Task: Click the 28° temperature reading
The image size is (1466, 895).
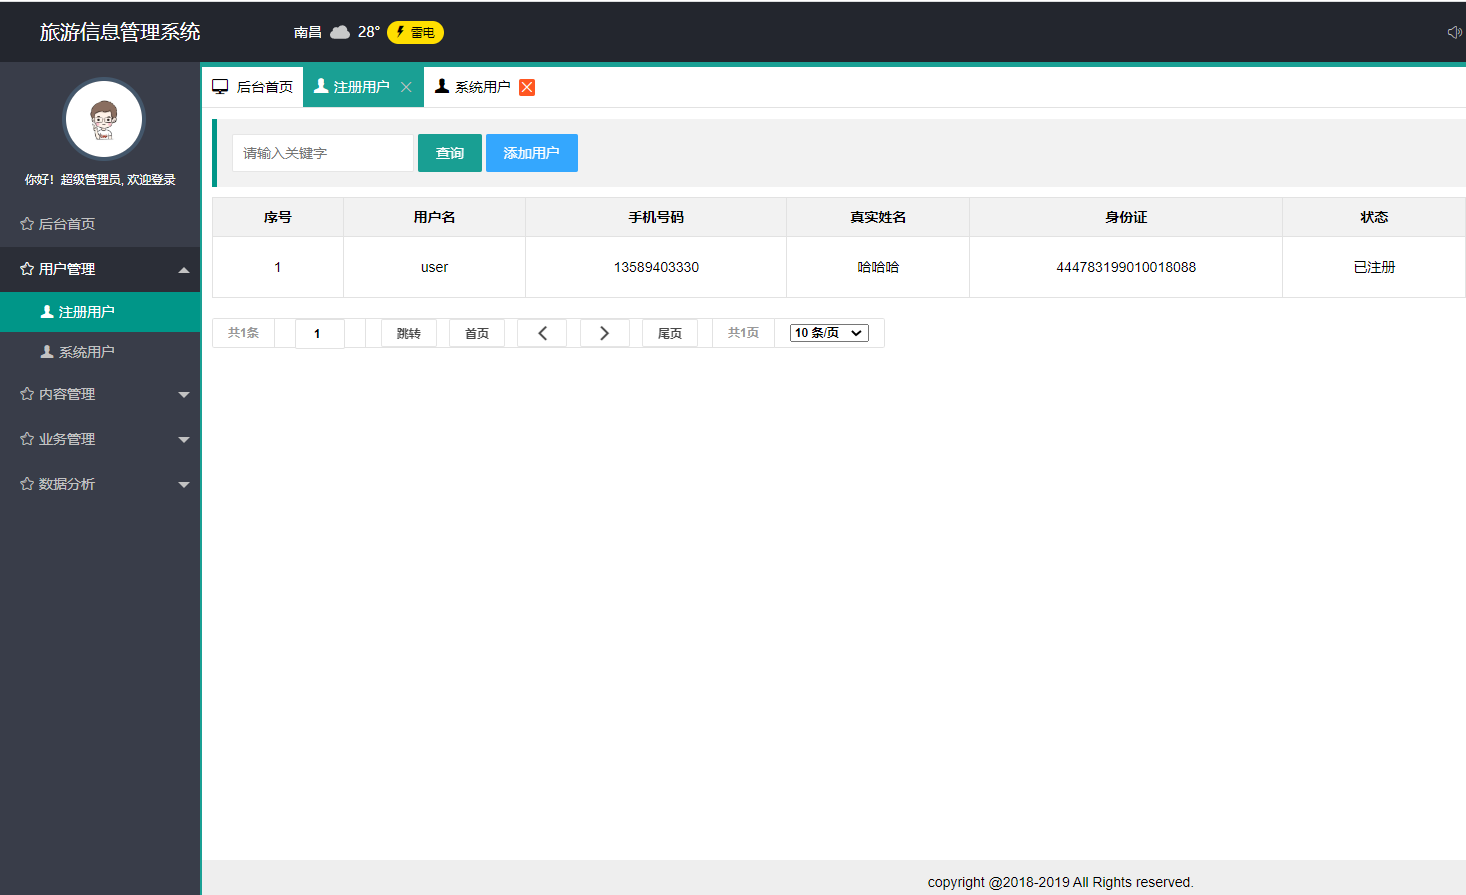Action: [369, 32]
